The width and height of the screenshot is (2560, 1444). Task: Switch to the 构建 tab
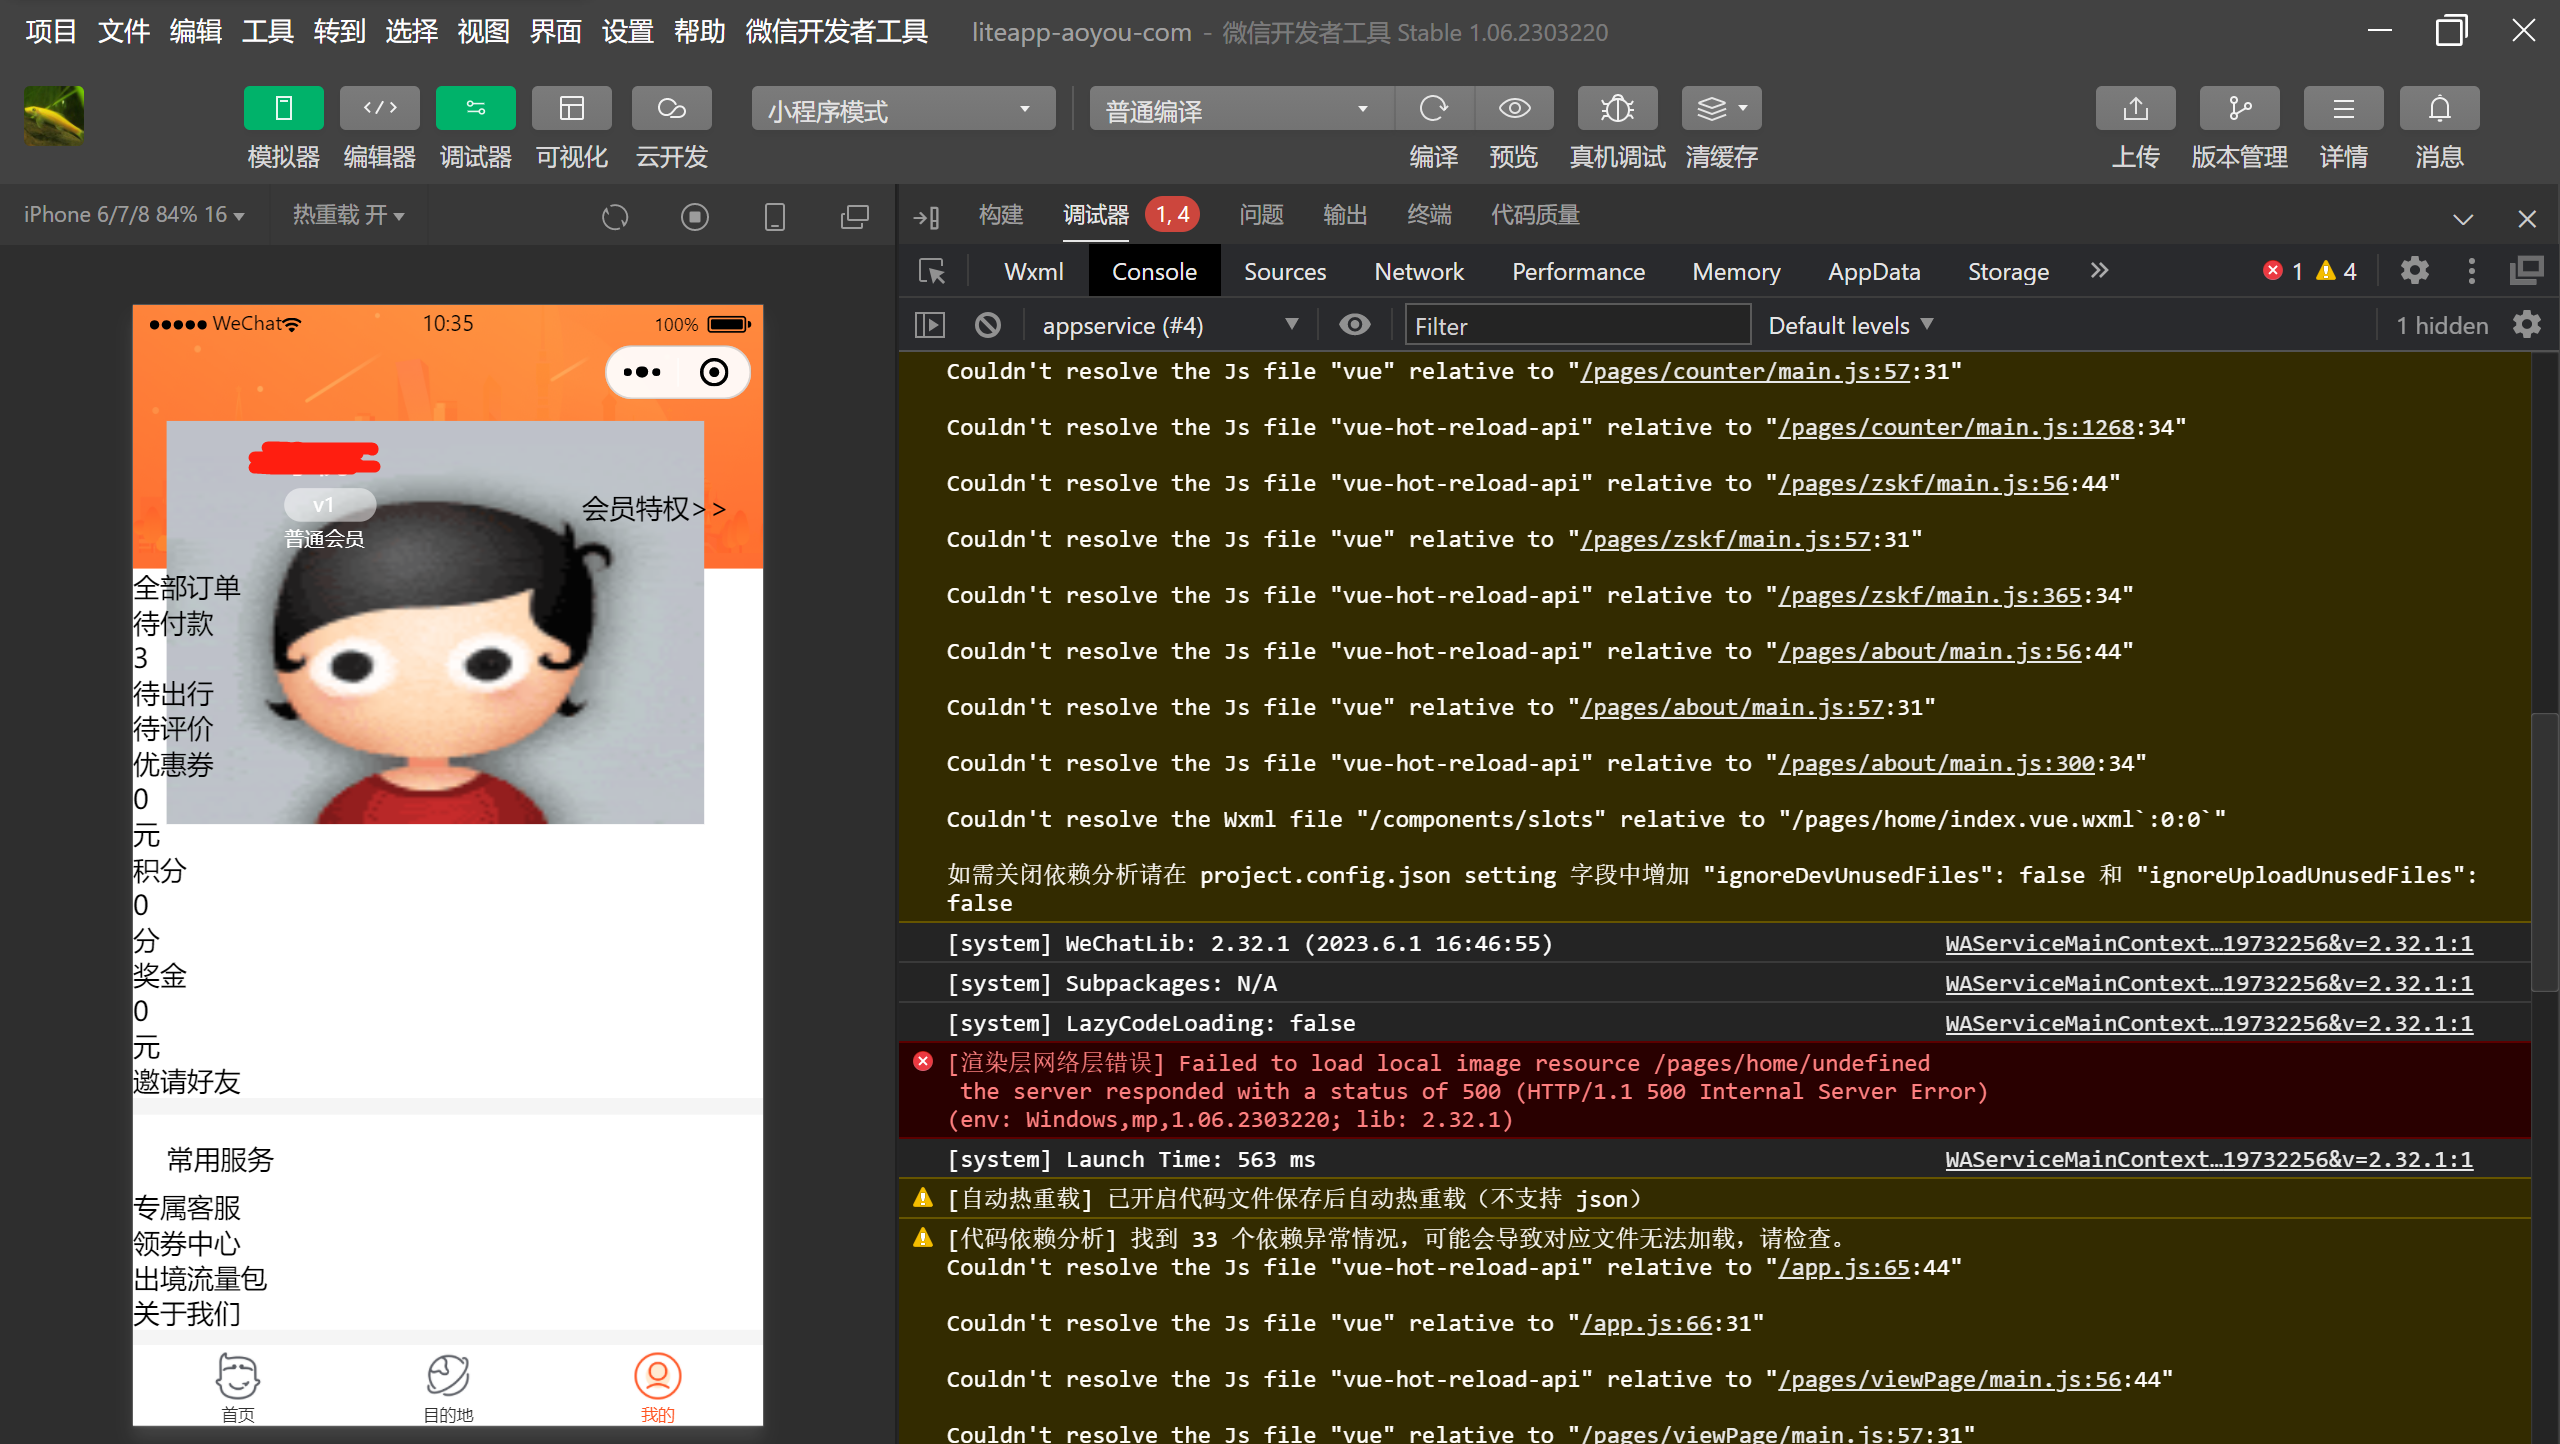pos(1001,215)
